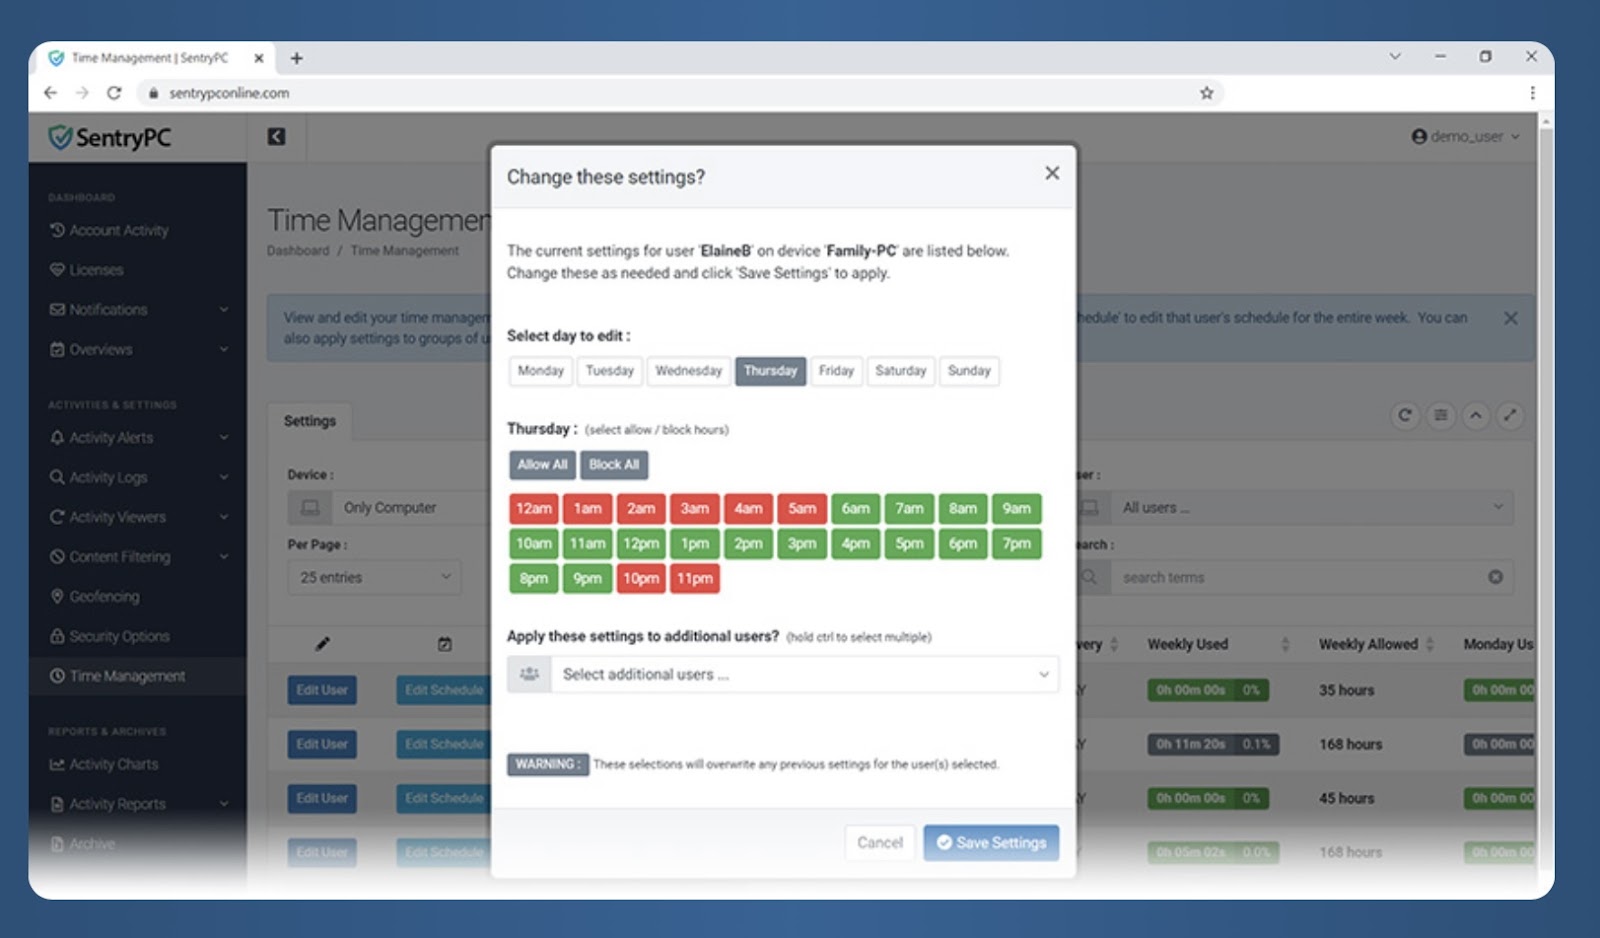Collapse the panel with the up arrow icon
Screen dimensions: 1600x938
tap(1476, 415)
